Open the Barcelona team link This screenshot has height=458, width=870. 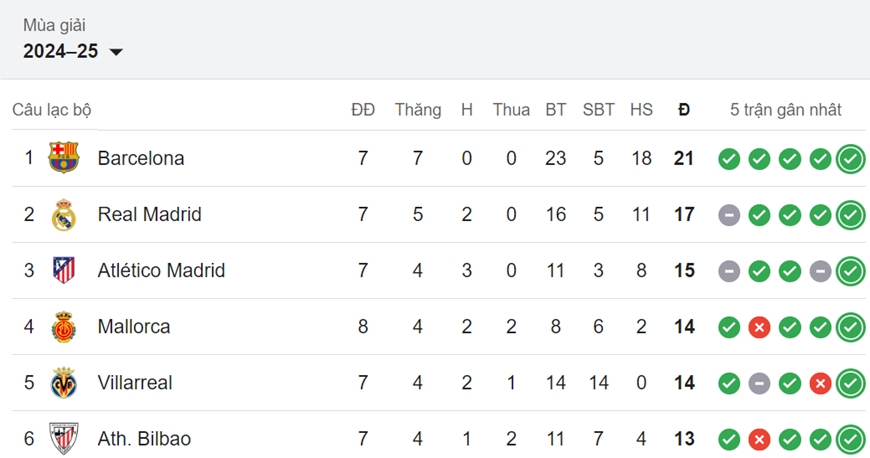141,158
